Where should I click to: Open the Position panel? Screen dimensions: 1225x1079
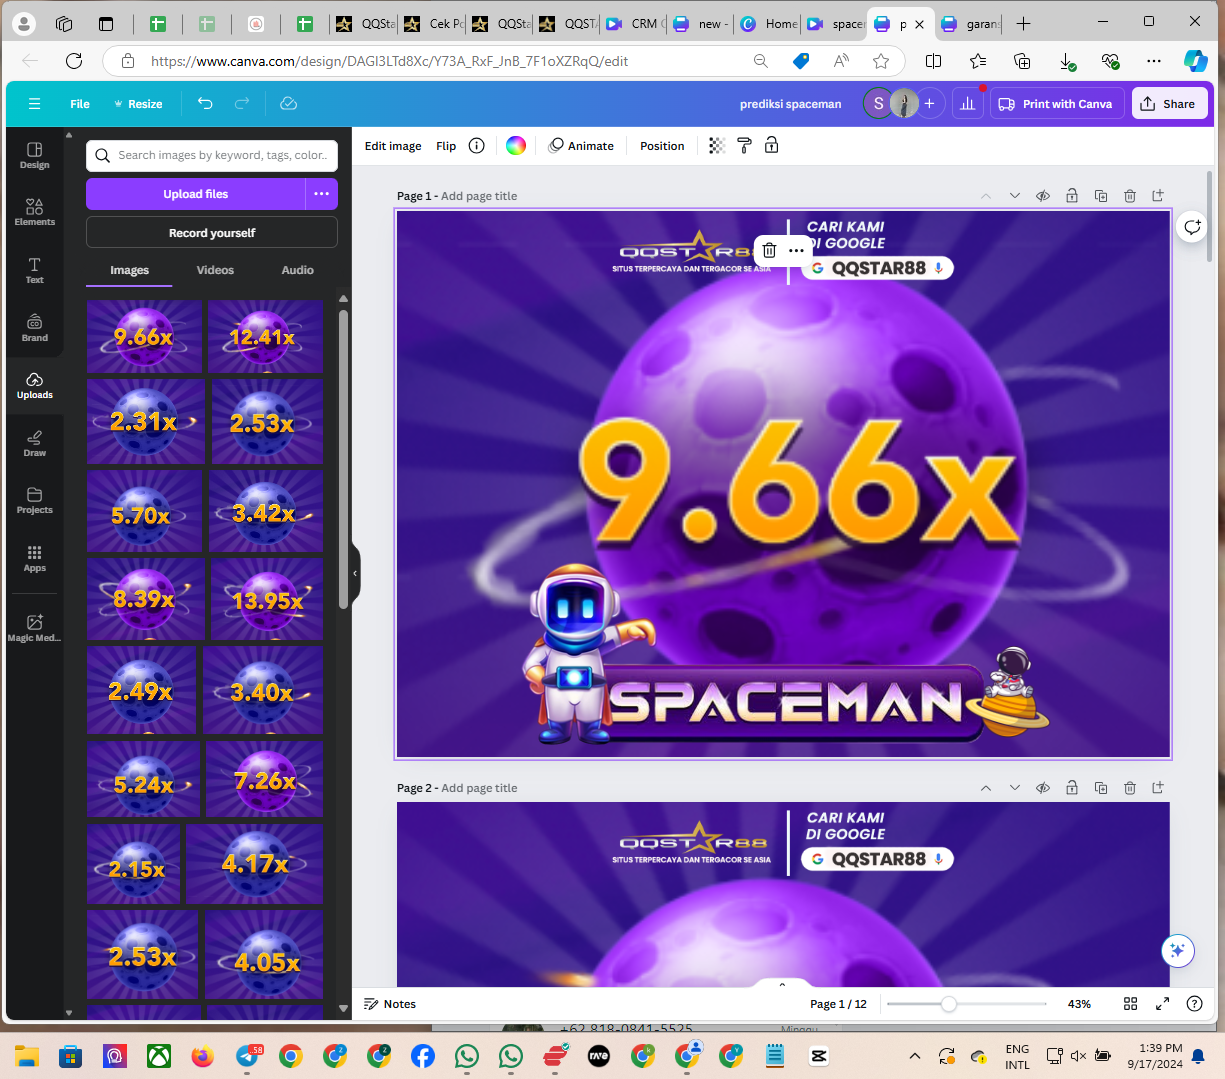coord(662,146)
